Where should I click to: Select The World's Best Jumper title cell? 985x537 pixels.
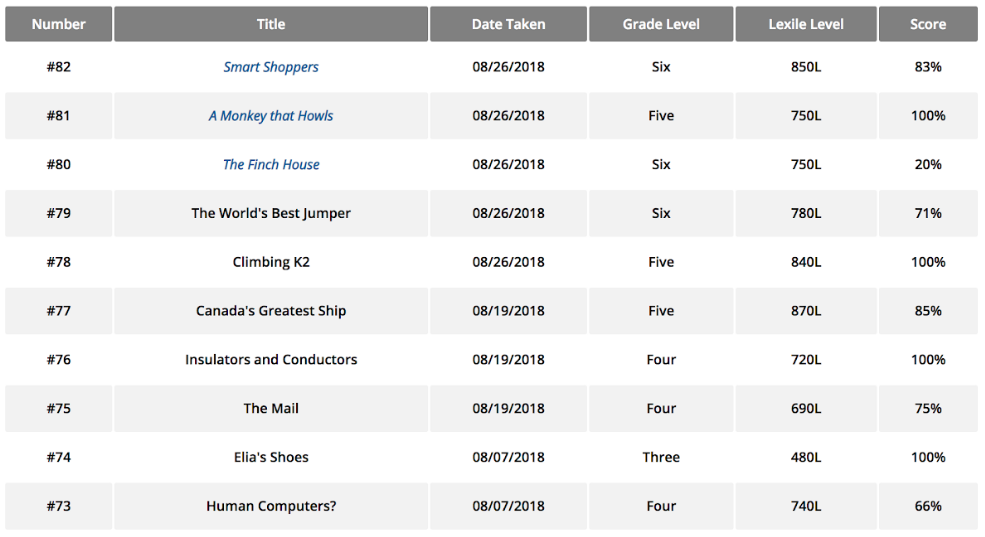click(x=271, y=213)
